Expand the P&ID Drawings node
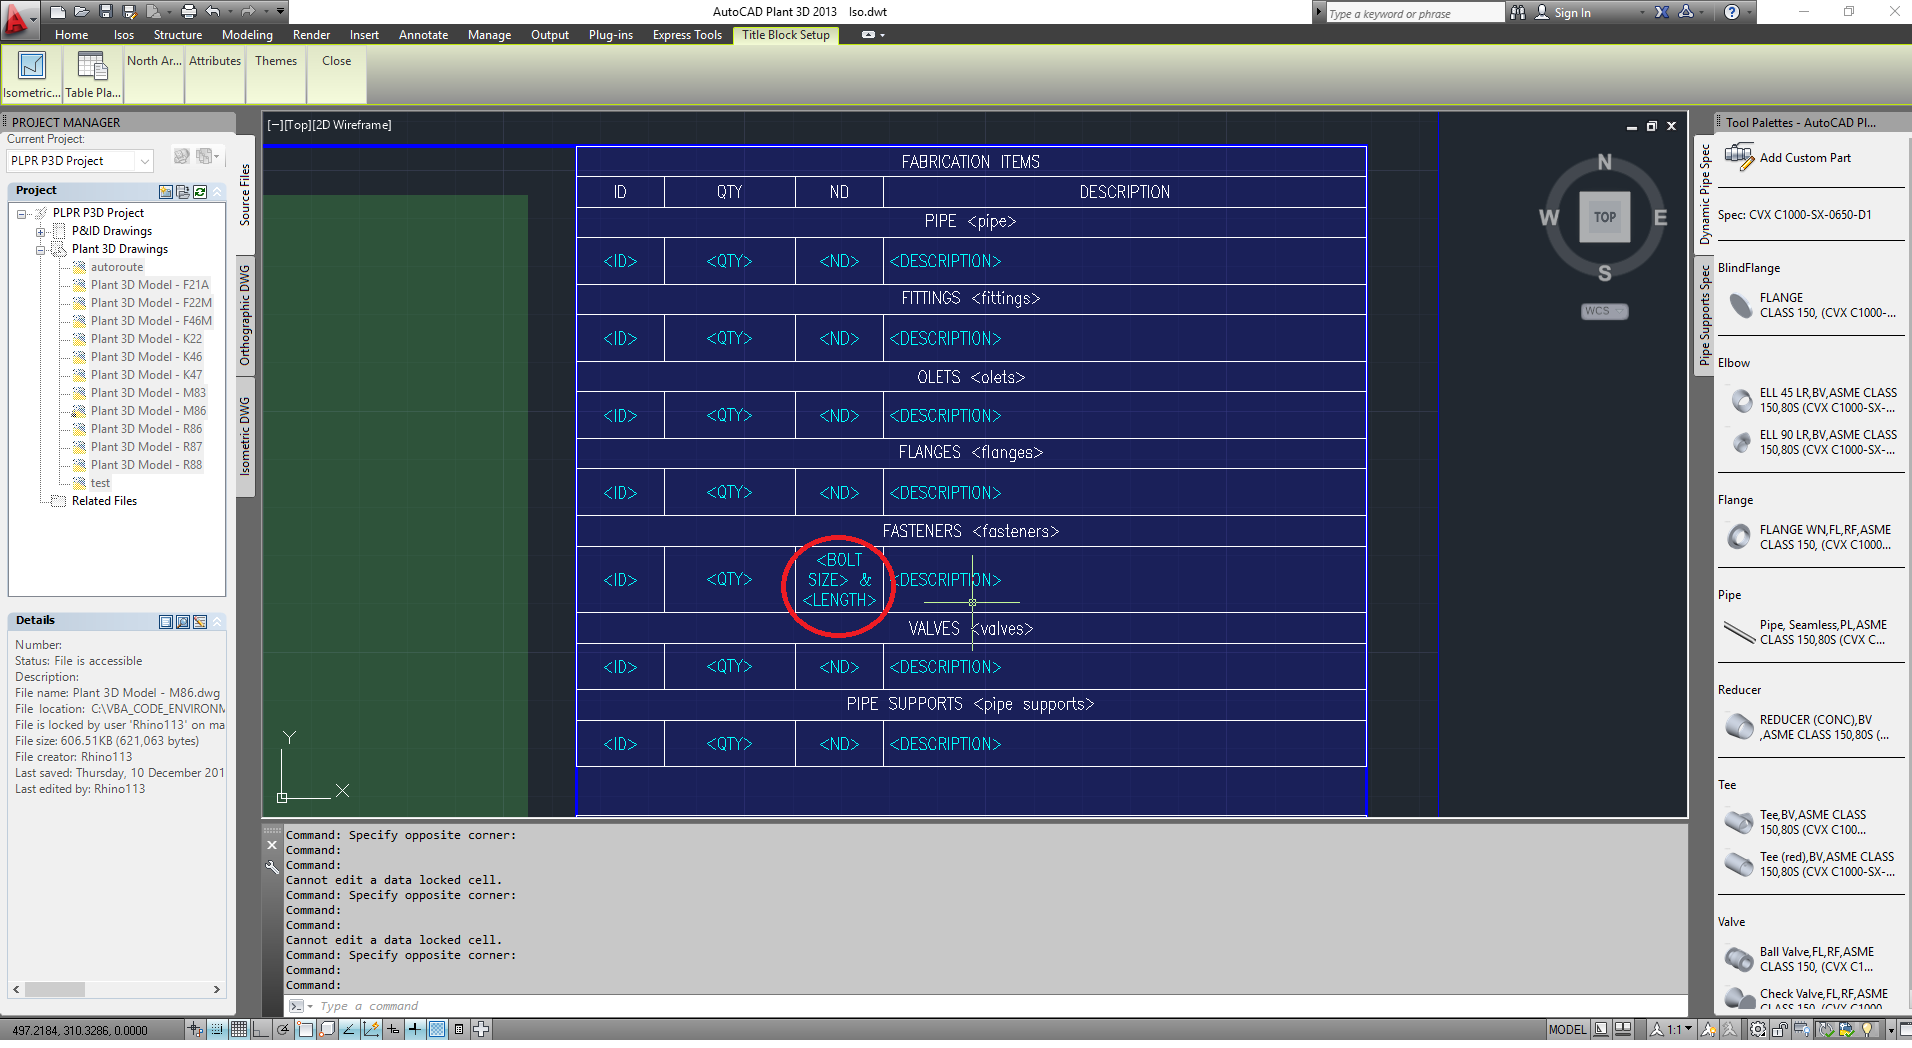 (40, 230)
